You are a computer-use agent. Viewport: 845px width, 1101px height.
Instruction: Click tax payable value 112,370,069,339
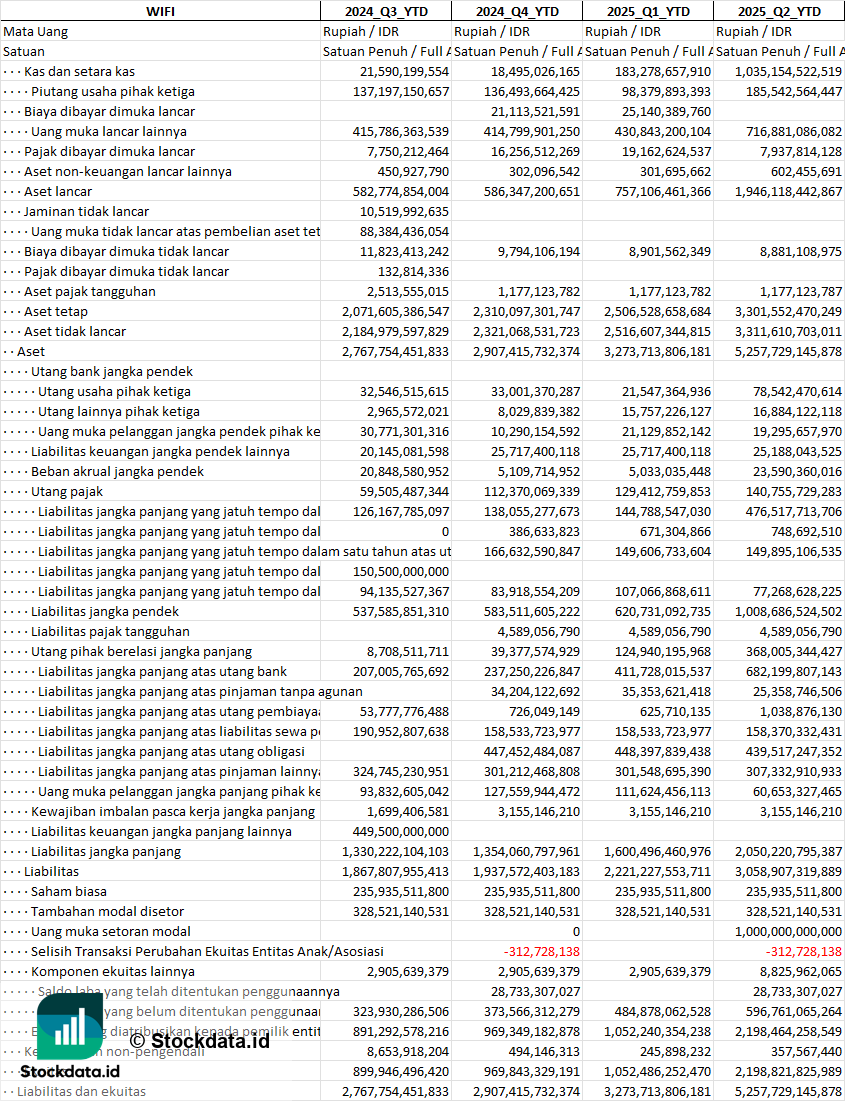(x=532, y=492)
